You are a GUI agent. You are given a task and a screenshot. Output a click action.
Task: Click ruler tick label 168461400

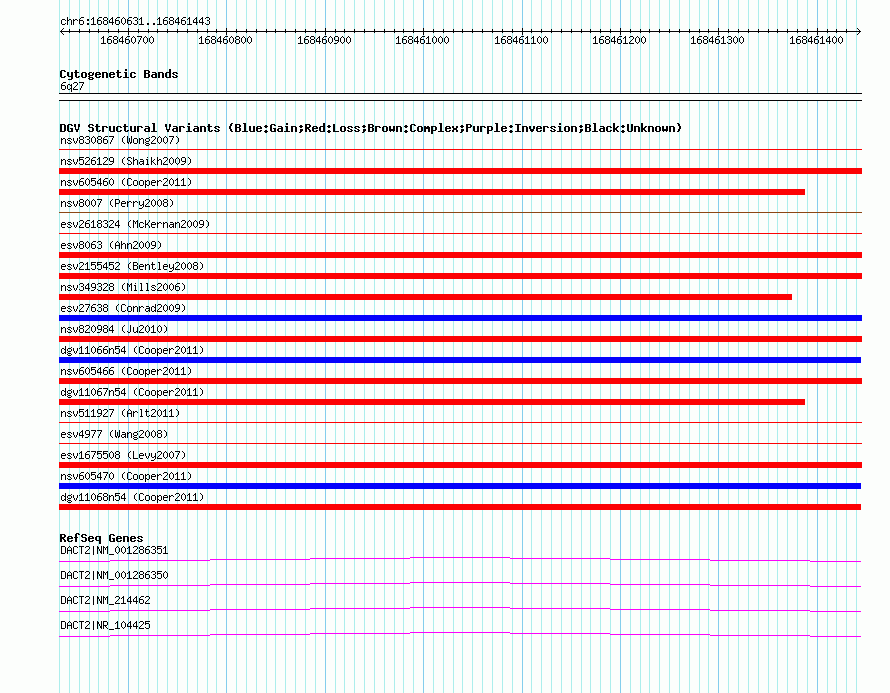[x=816, y=40]
